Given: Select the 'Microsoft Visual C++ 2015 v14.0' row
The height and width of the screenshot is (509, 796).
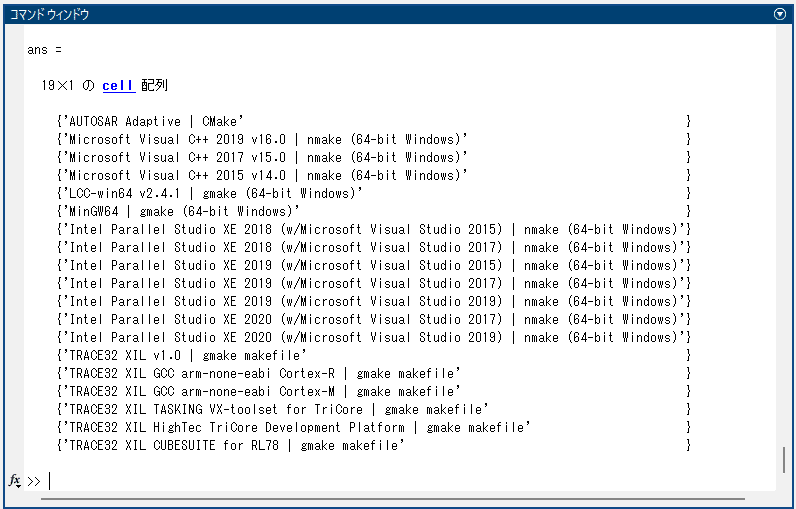Looking at the screenshot, I should pyautogui.click(x=374, y=175).
